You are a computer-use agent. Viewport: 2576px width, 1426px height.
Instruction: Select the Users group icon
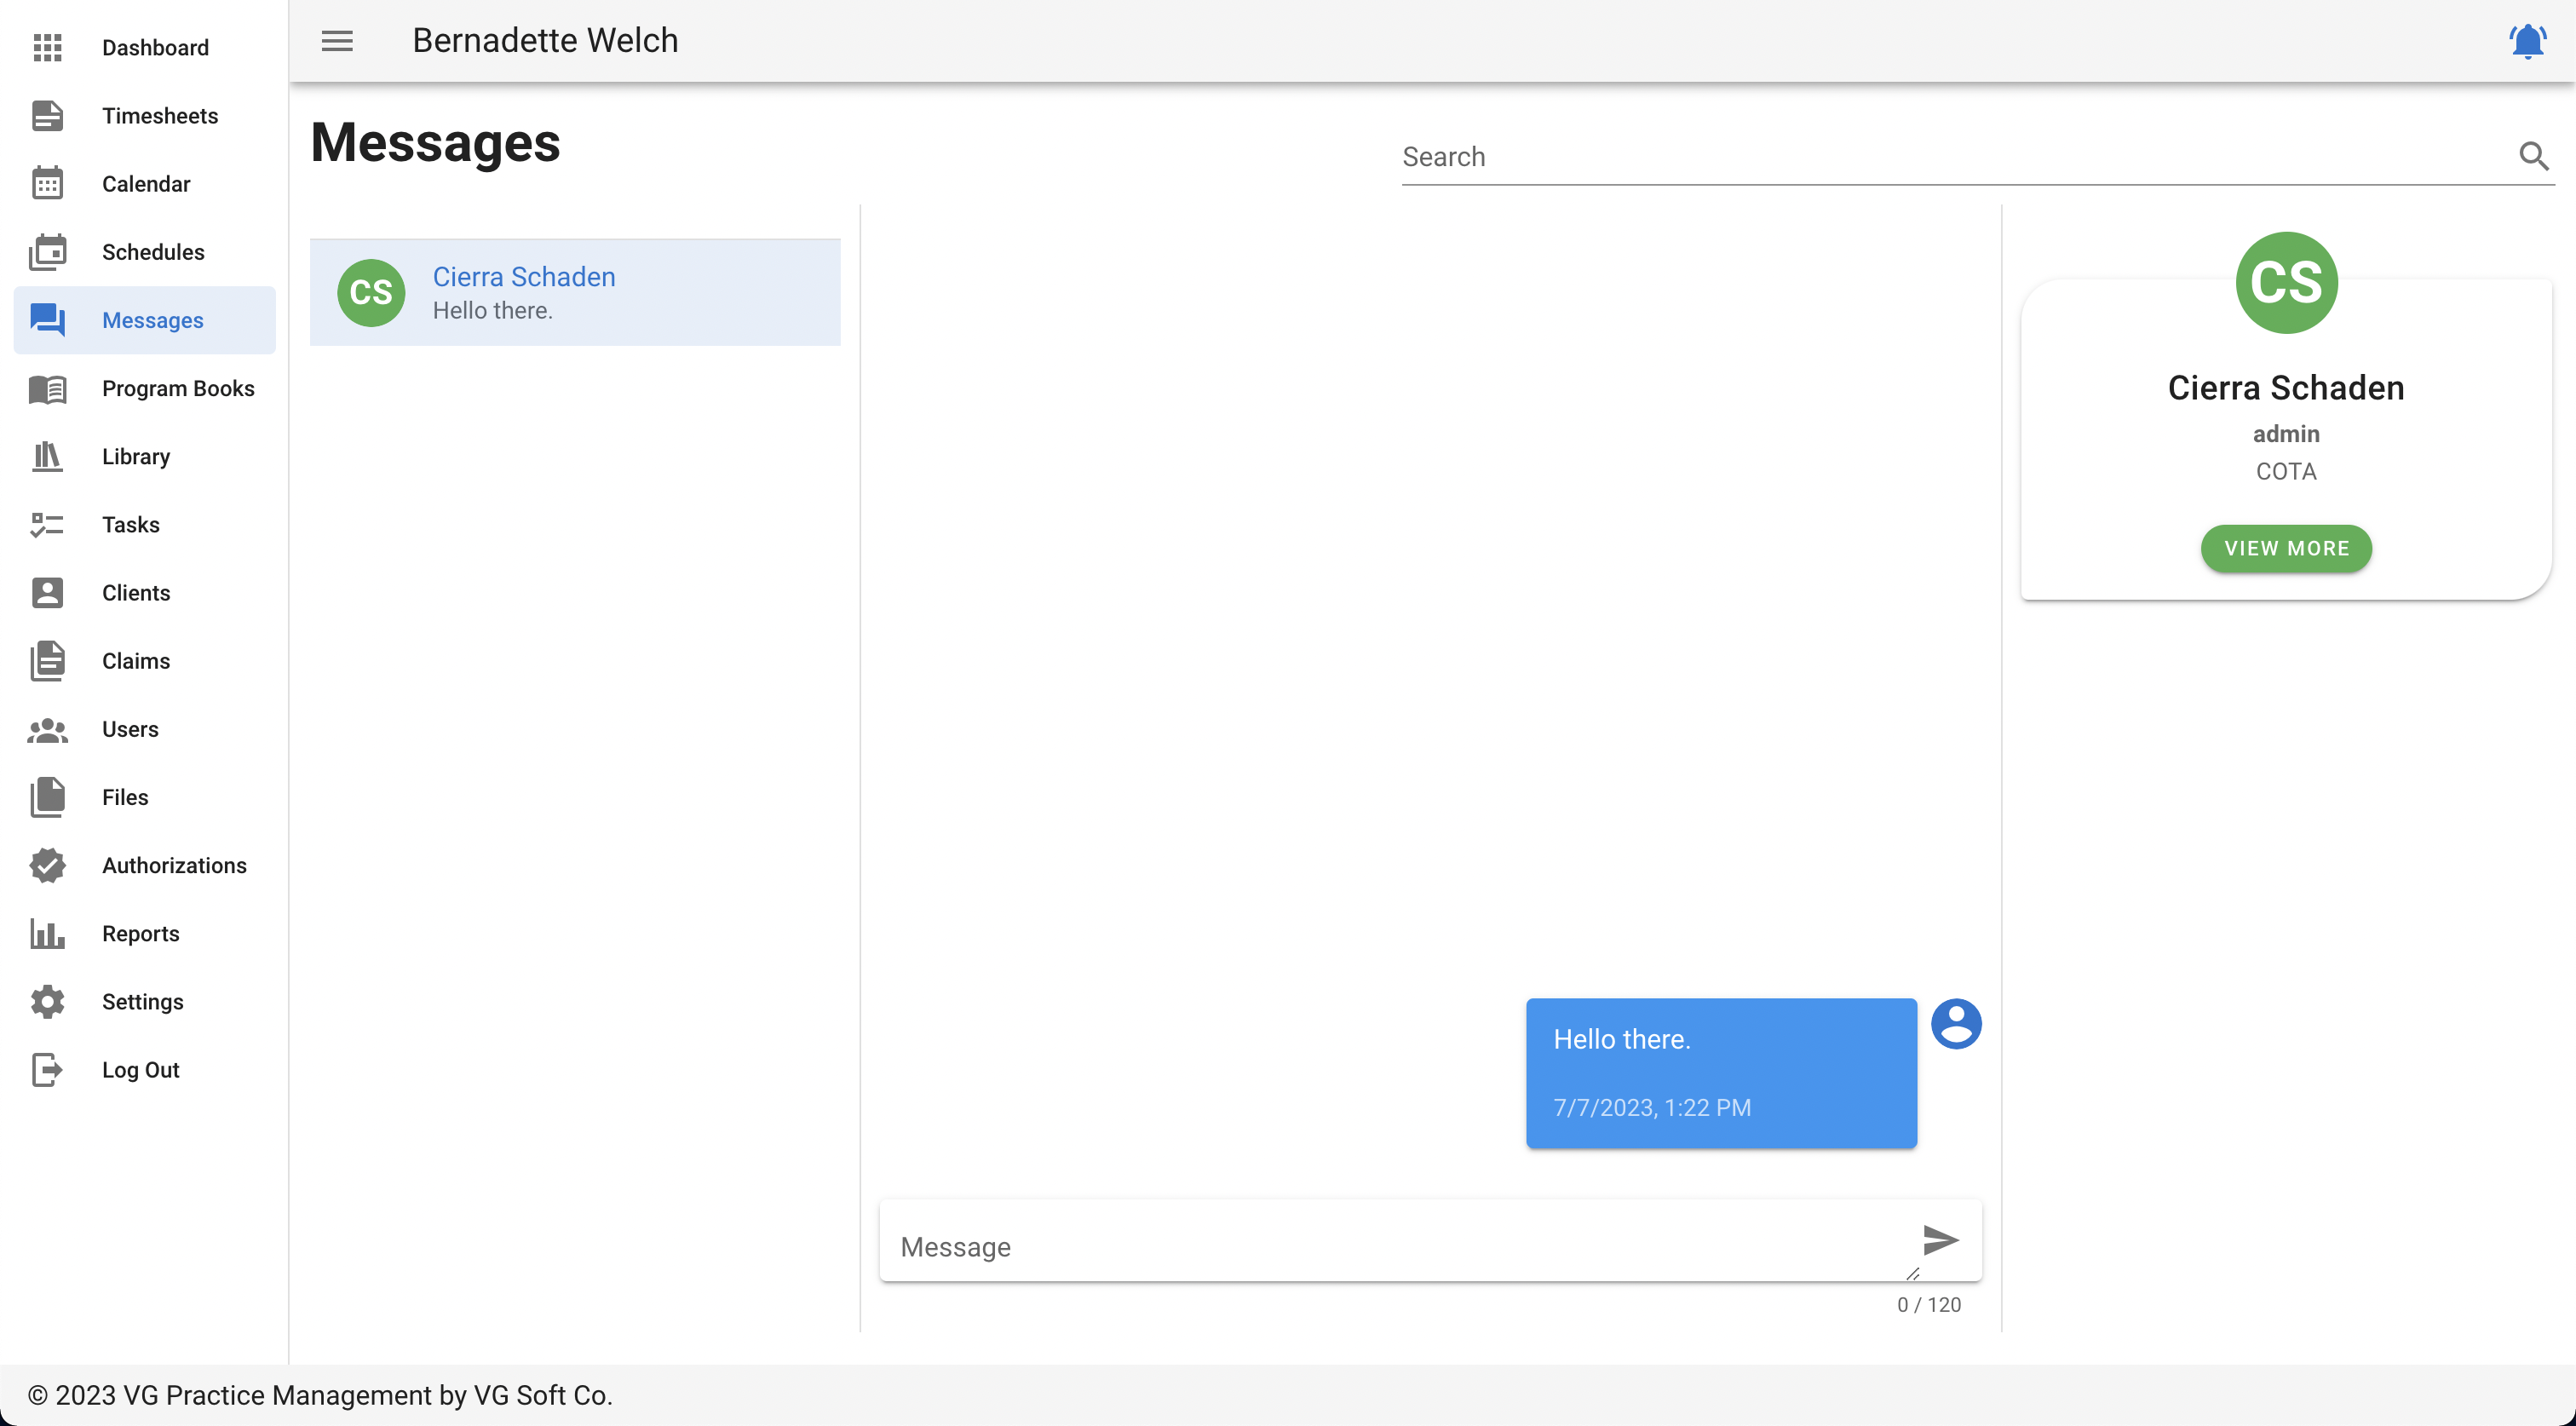47,729
